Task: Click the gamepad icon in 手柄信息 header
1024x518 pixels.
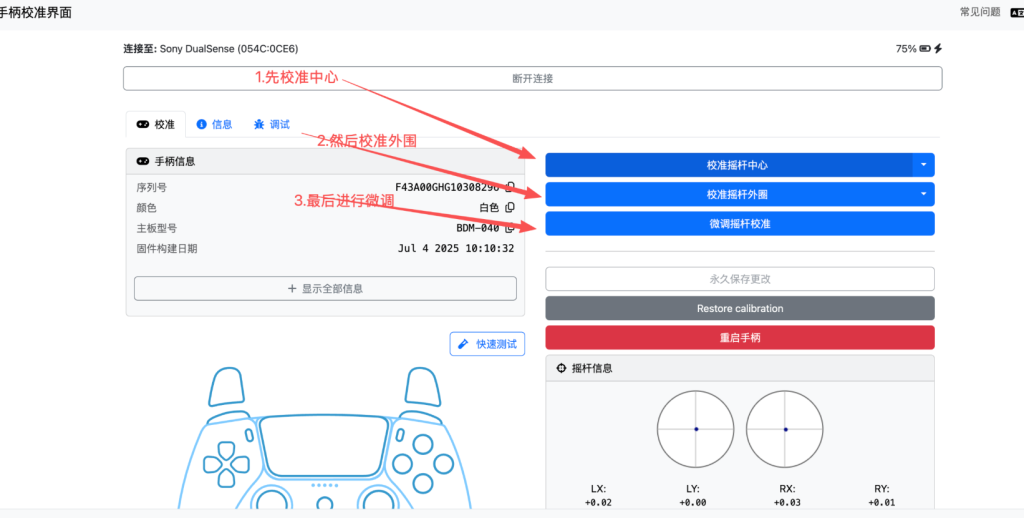Action: coord(142,161)
